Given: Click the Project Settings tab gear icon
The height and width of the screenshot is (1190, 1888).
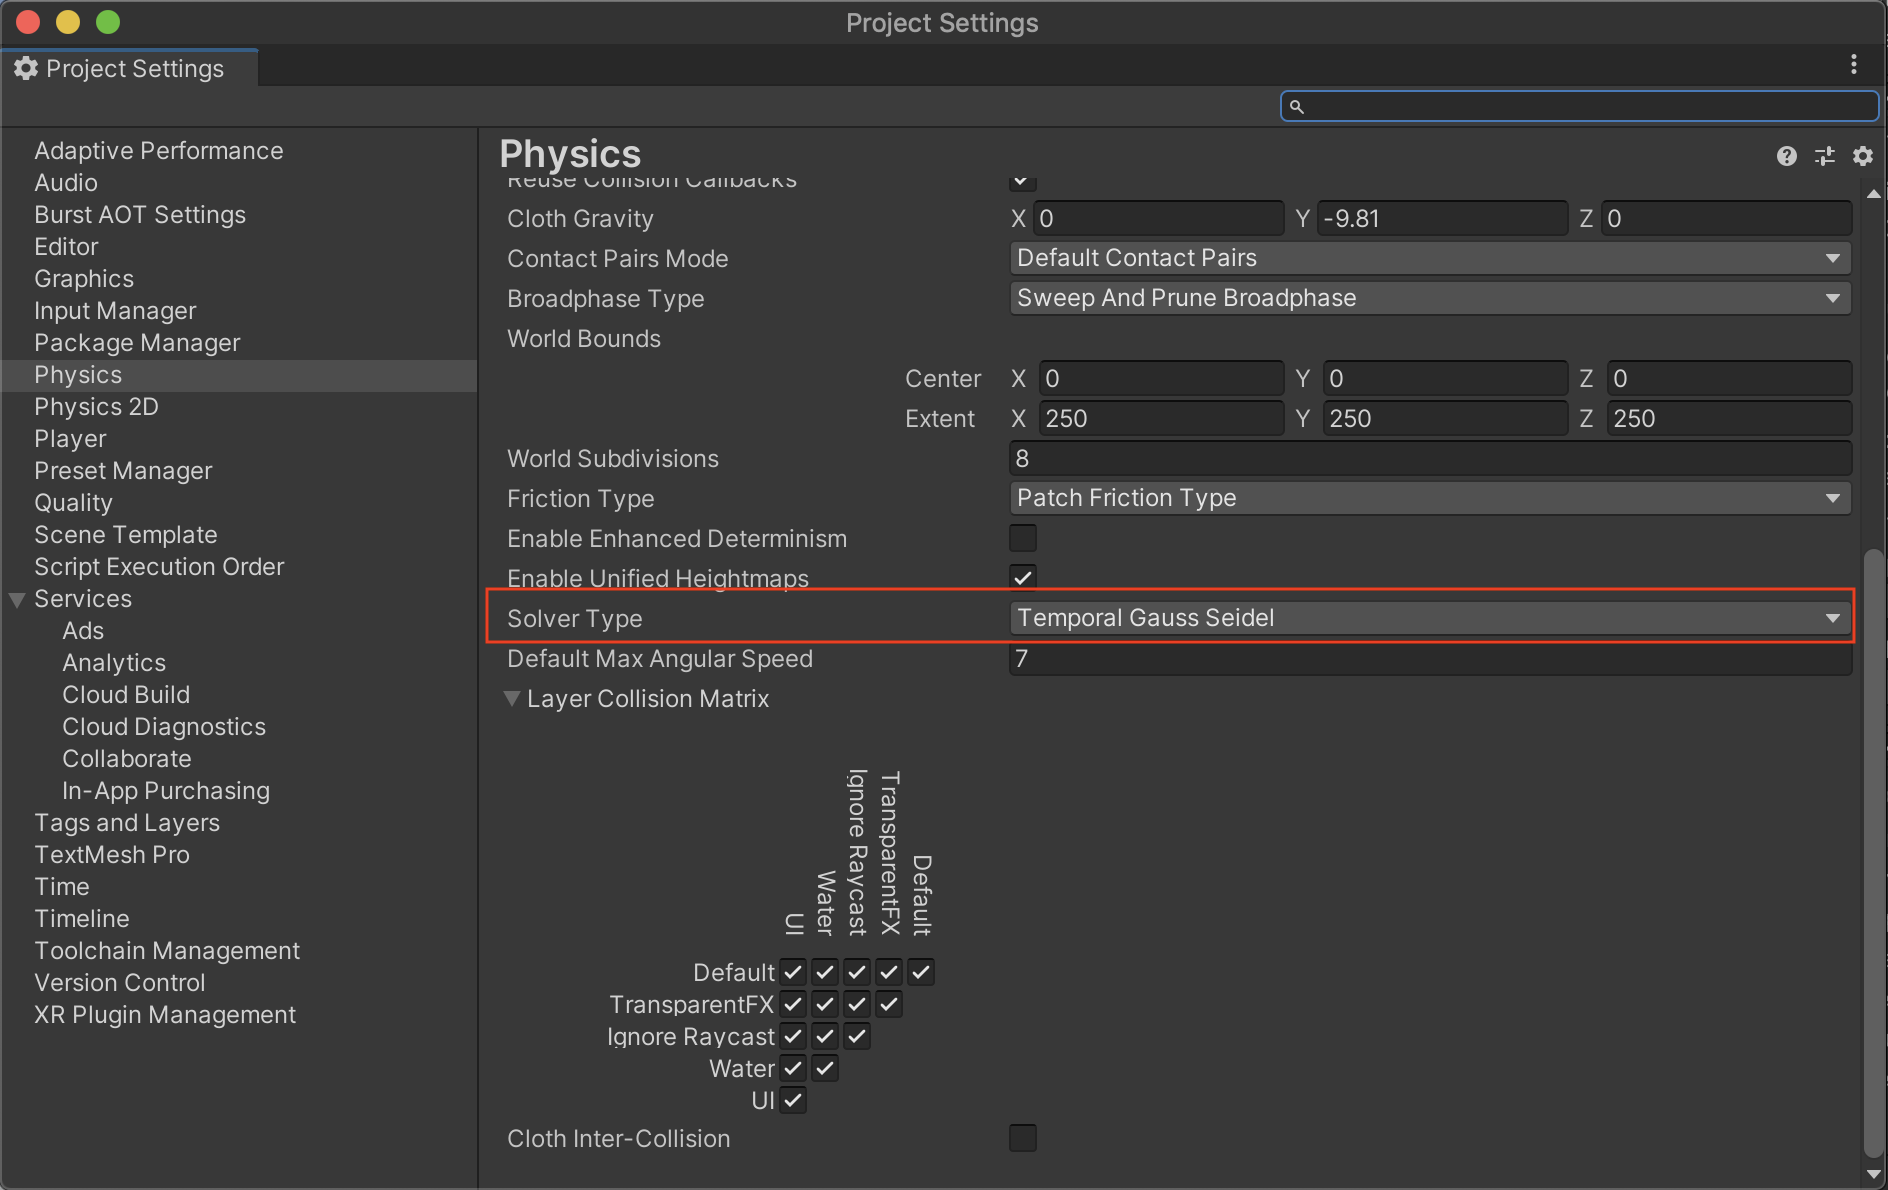Looking at the screenshot, I should pyautogui.click(x=26, y=68).
